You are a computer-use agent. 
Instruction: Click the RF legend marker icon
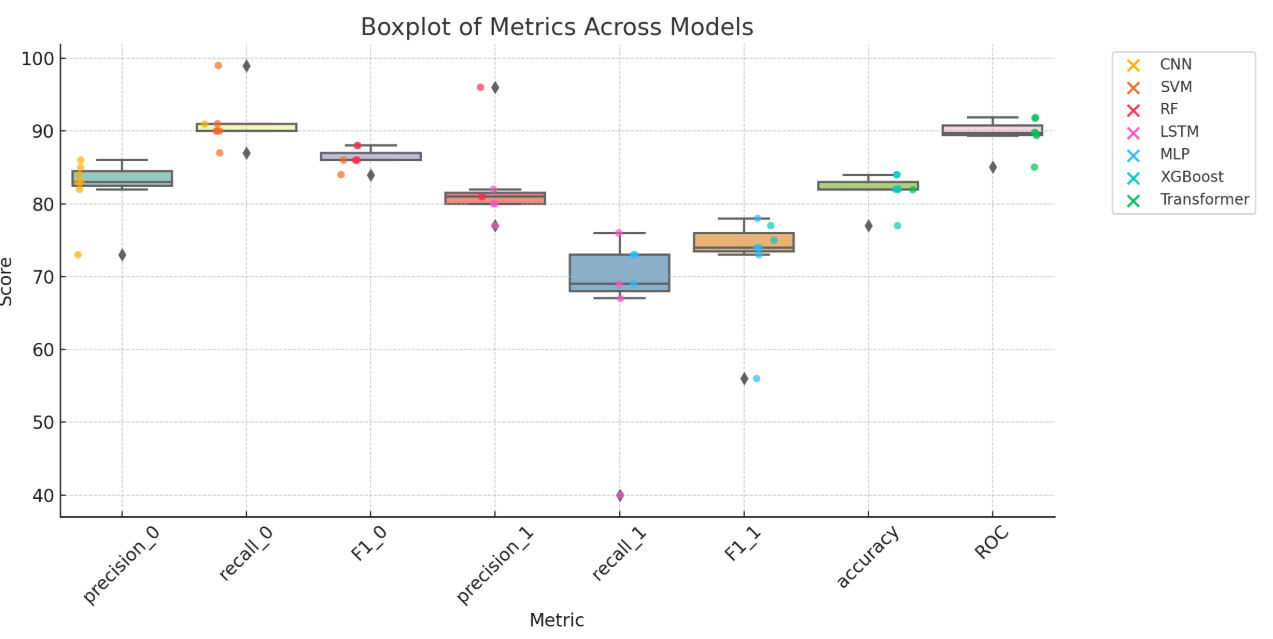point(1133,110)
